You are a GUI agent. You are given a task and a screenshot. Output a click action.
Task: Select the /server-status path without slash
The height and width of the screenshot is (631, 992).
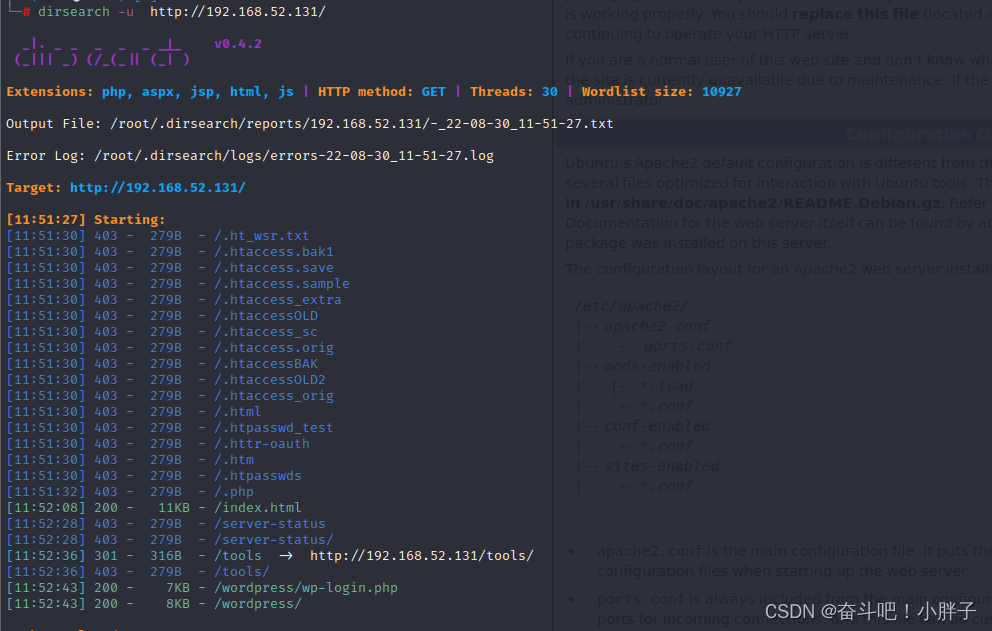(x=270, y=523)
